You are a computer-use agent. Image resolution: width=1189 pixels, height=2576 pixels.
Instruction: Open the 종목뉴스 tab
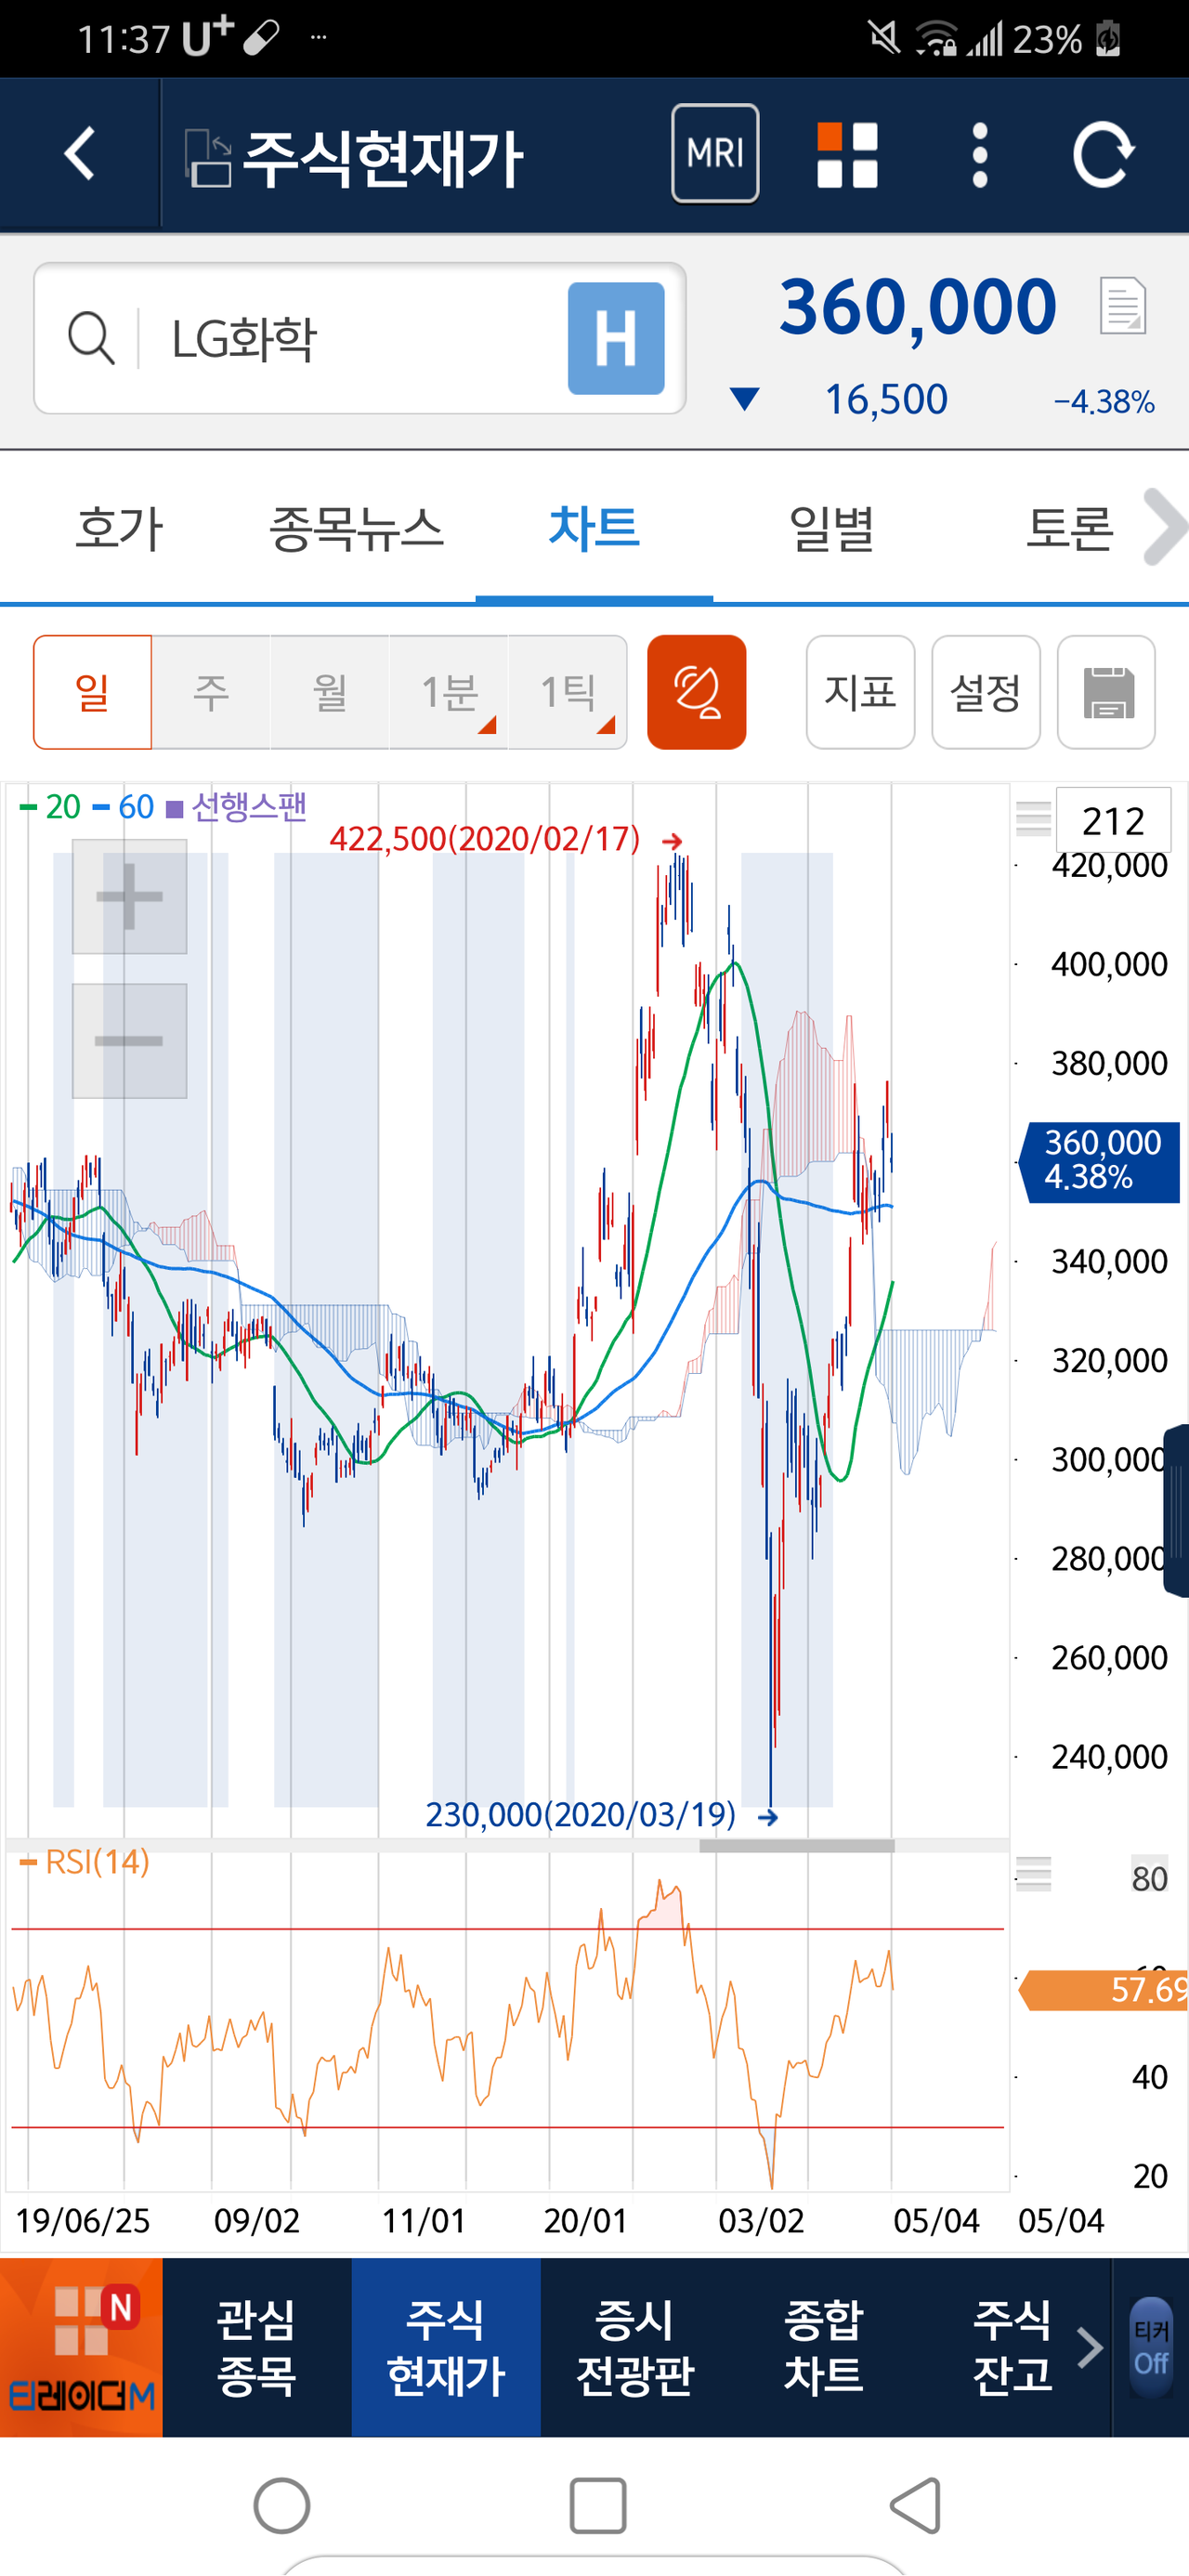(x=356, y=528)
